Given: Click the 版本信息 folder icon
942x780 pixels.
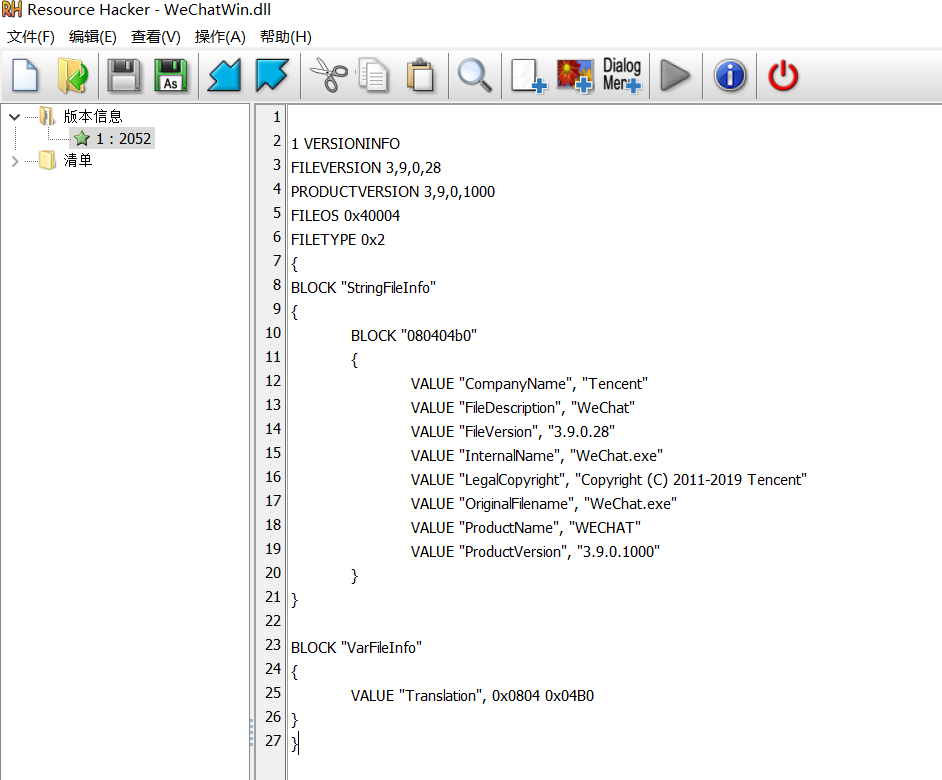Looking at the screenshot, I should [47, 116].
